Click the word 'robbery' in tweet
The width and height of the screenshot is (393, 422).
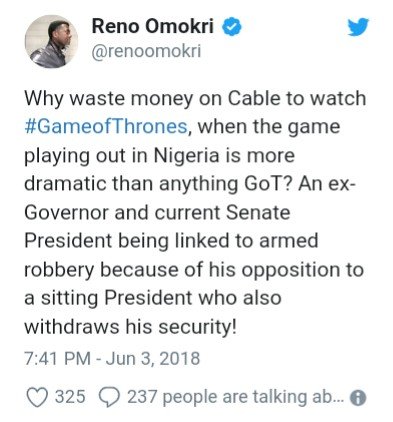coord(59,270)
